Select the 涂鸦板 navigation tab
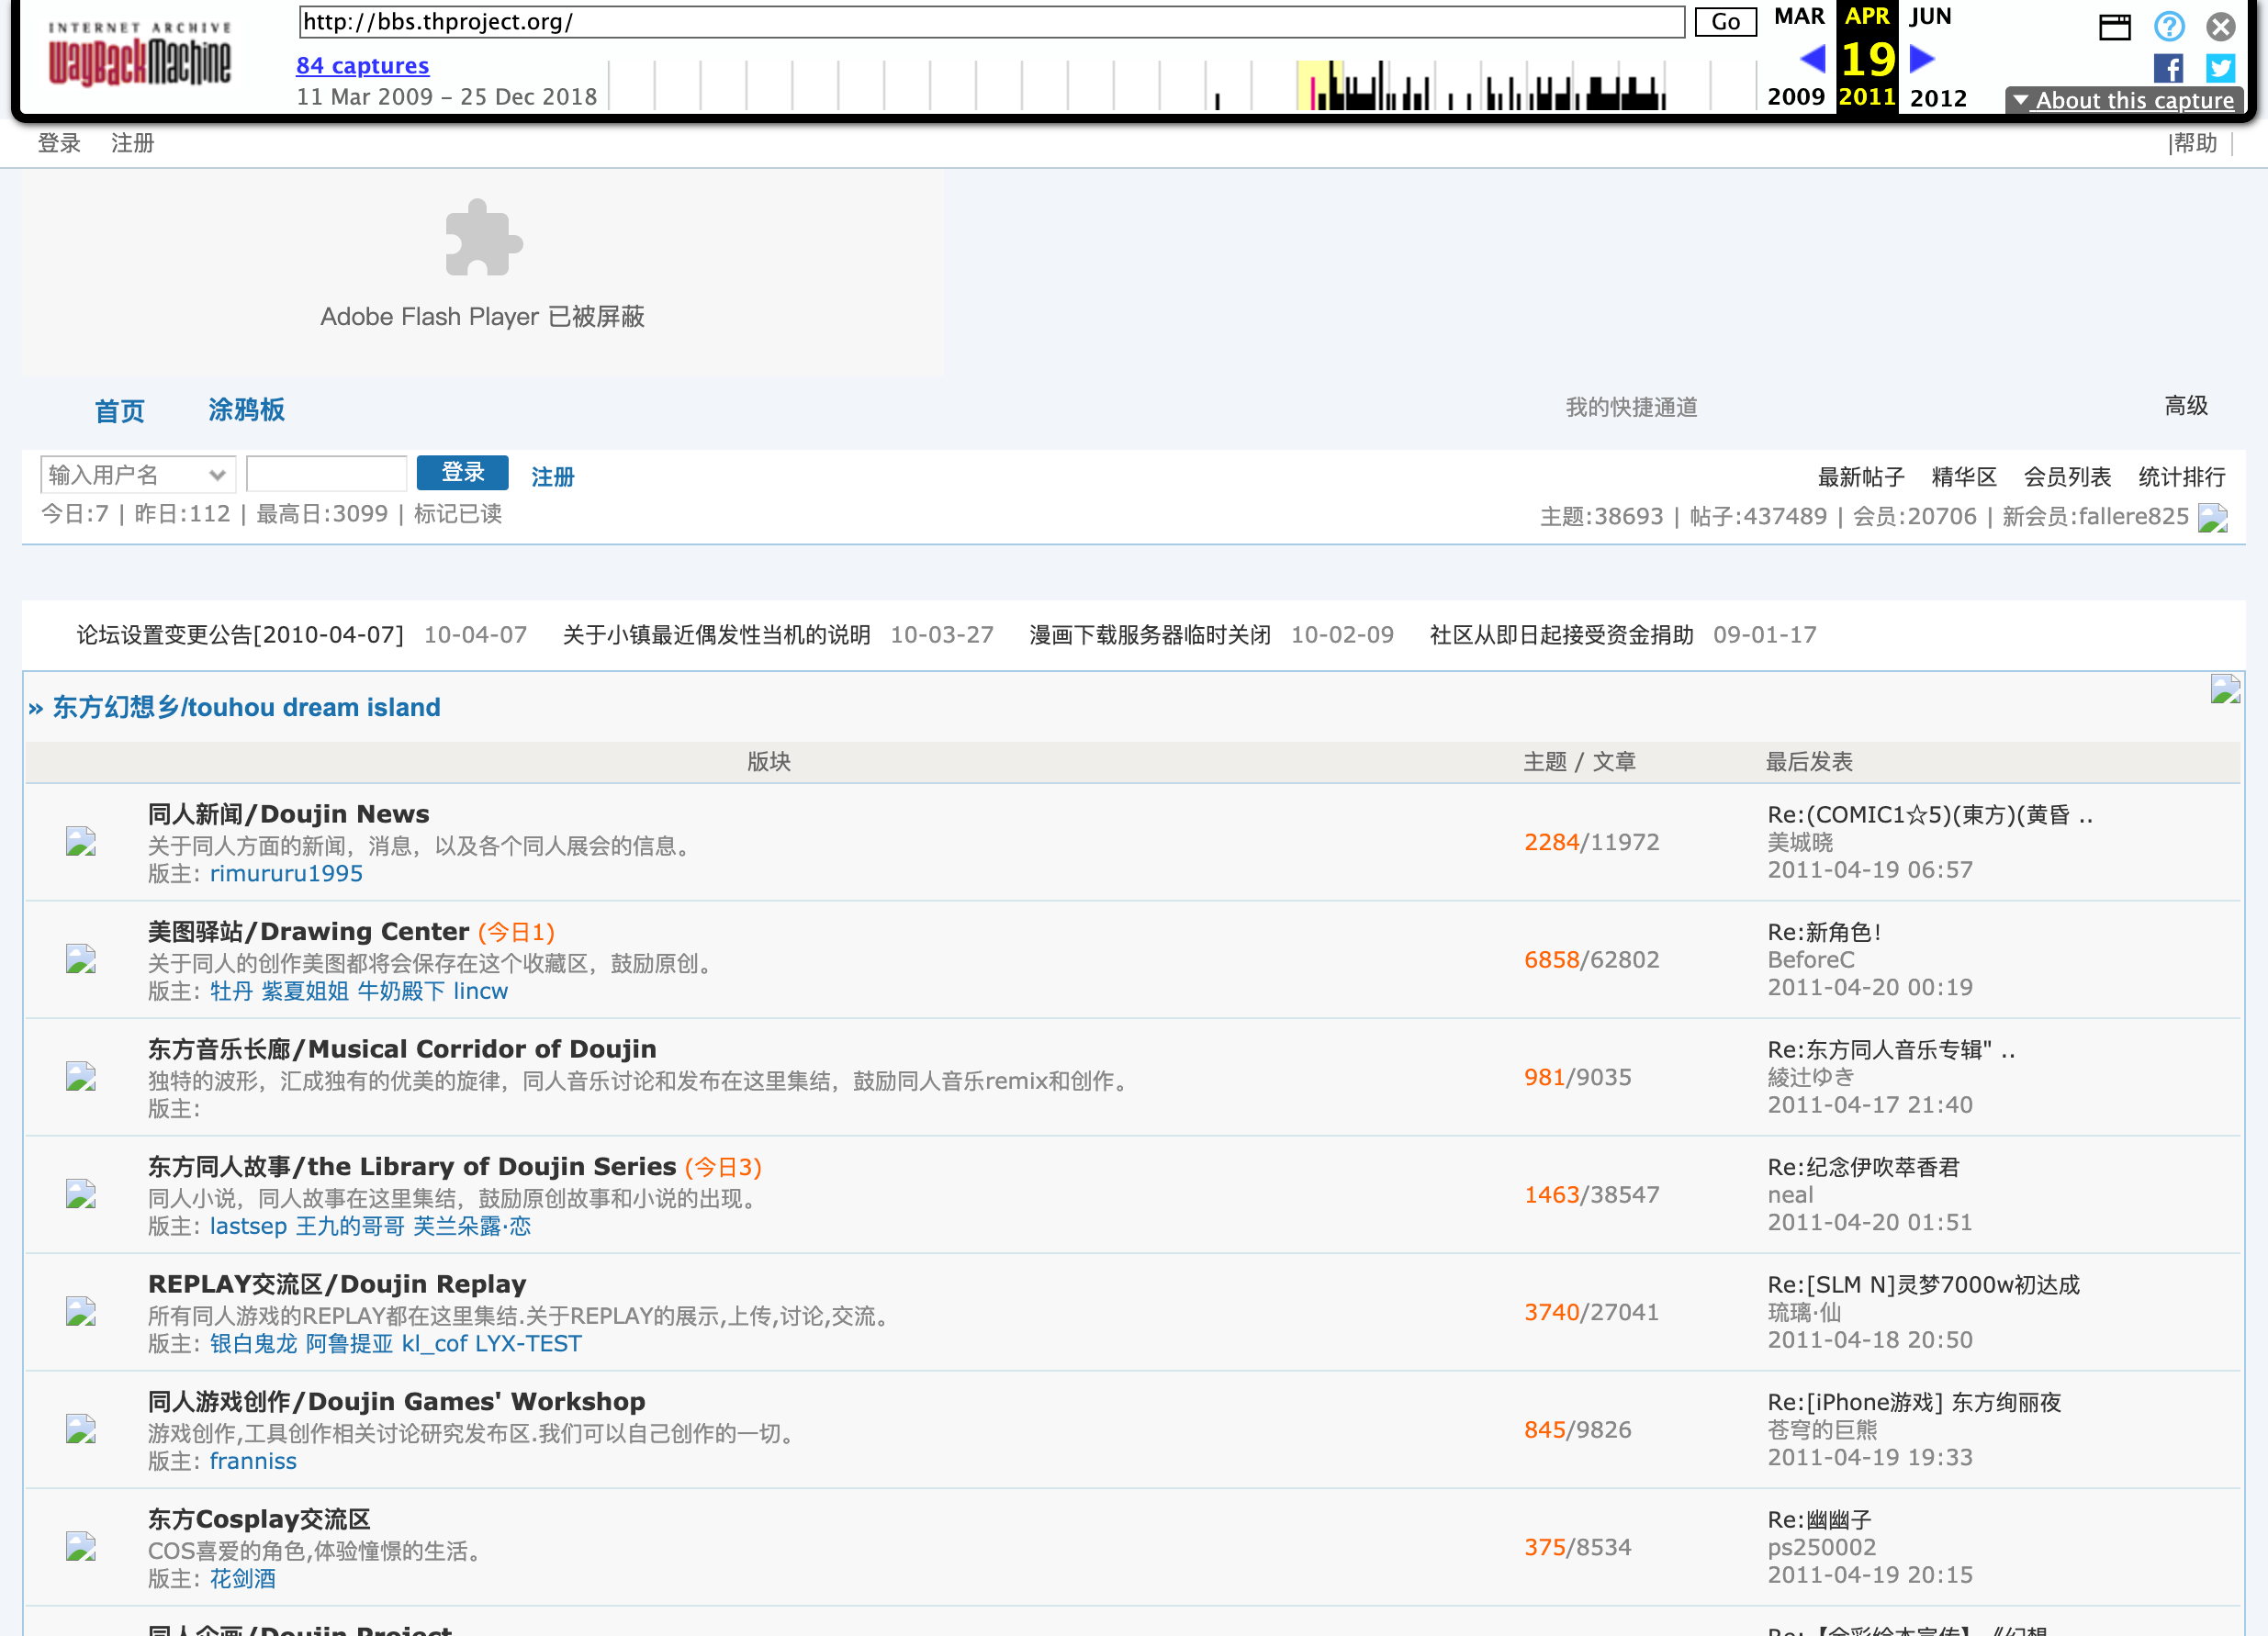2268x1636 pixels. [246, 410]
